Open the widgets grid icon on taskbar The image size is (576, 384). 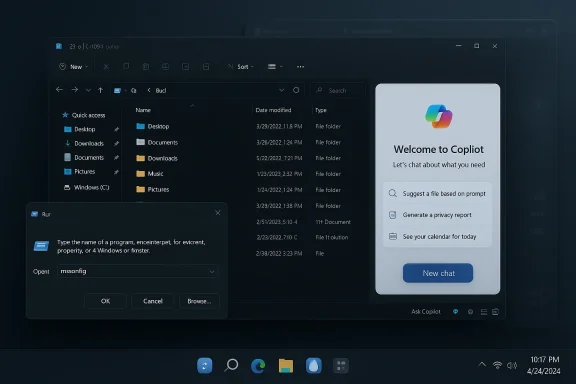pos(341,366)
